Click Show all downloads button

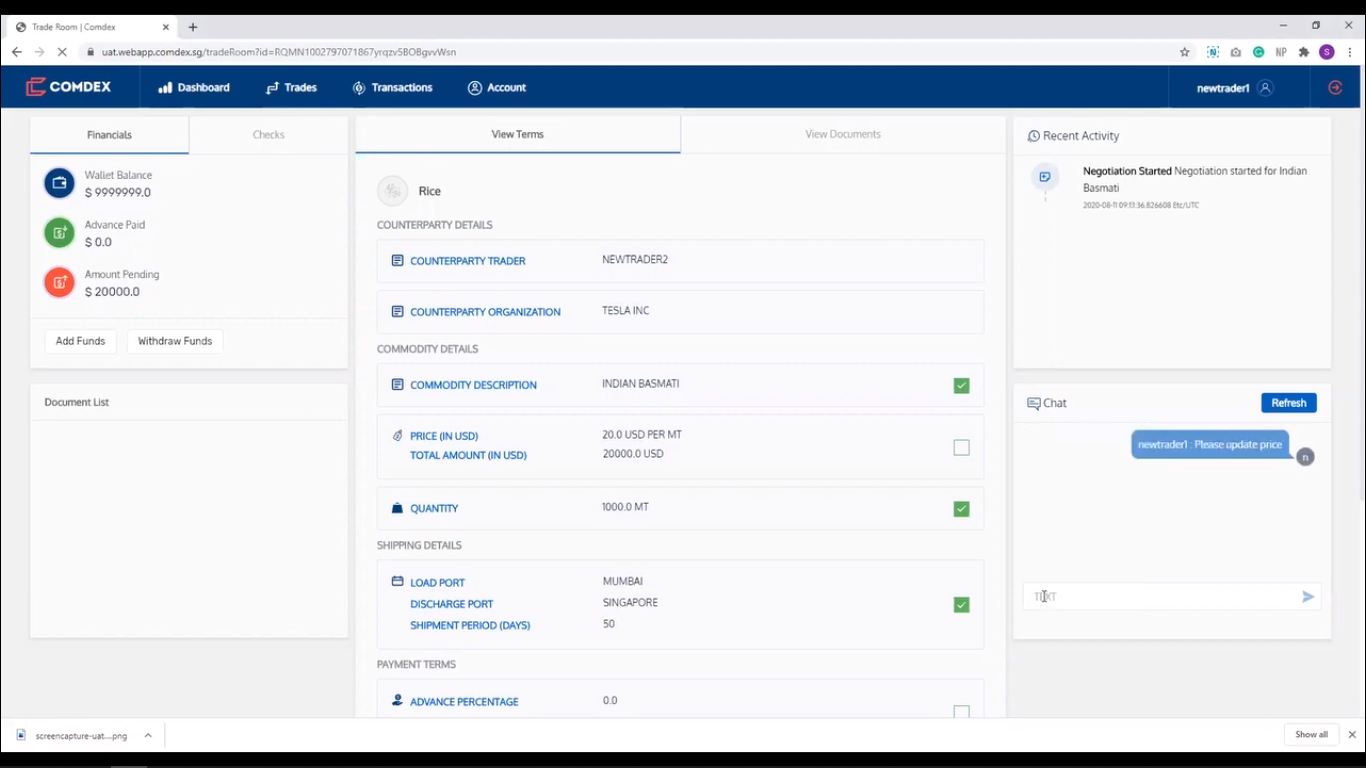pyautogui.click(x=1311, y=735)
